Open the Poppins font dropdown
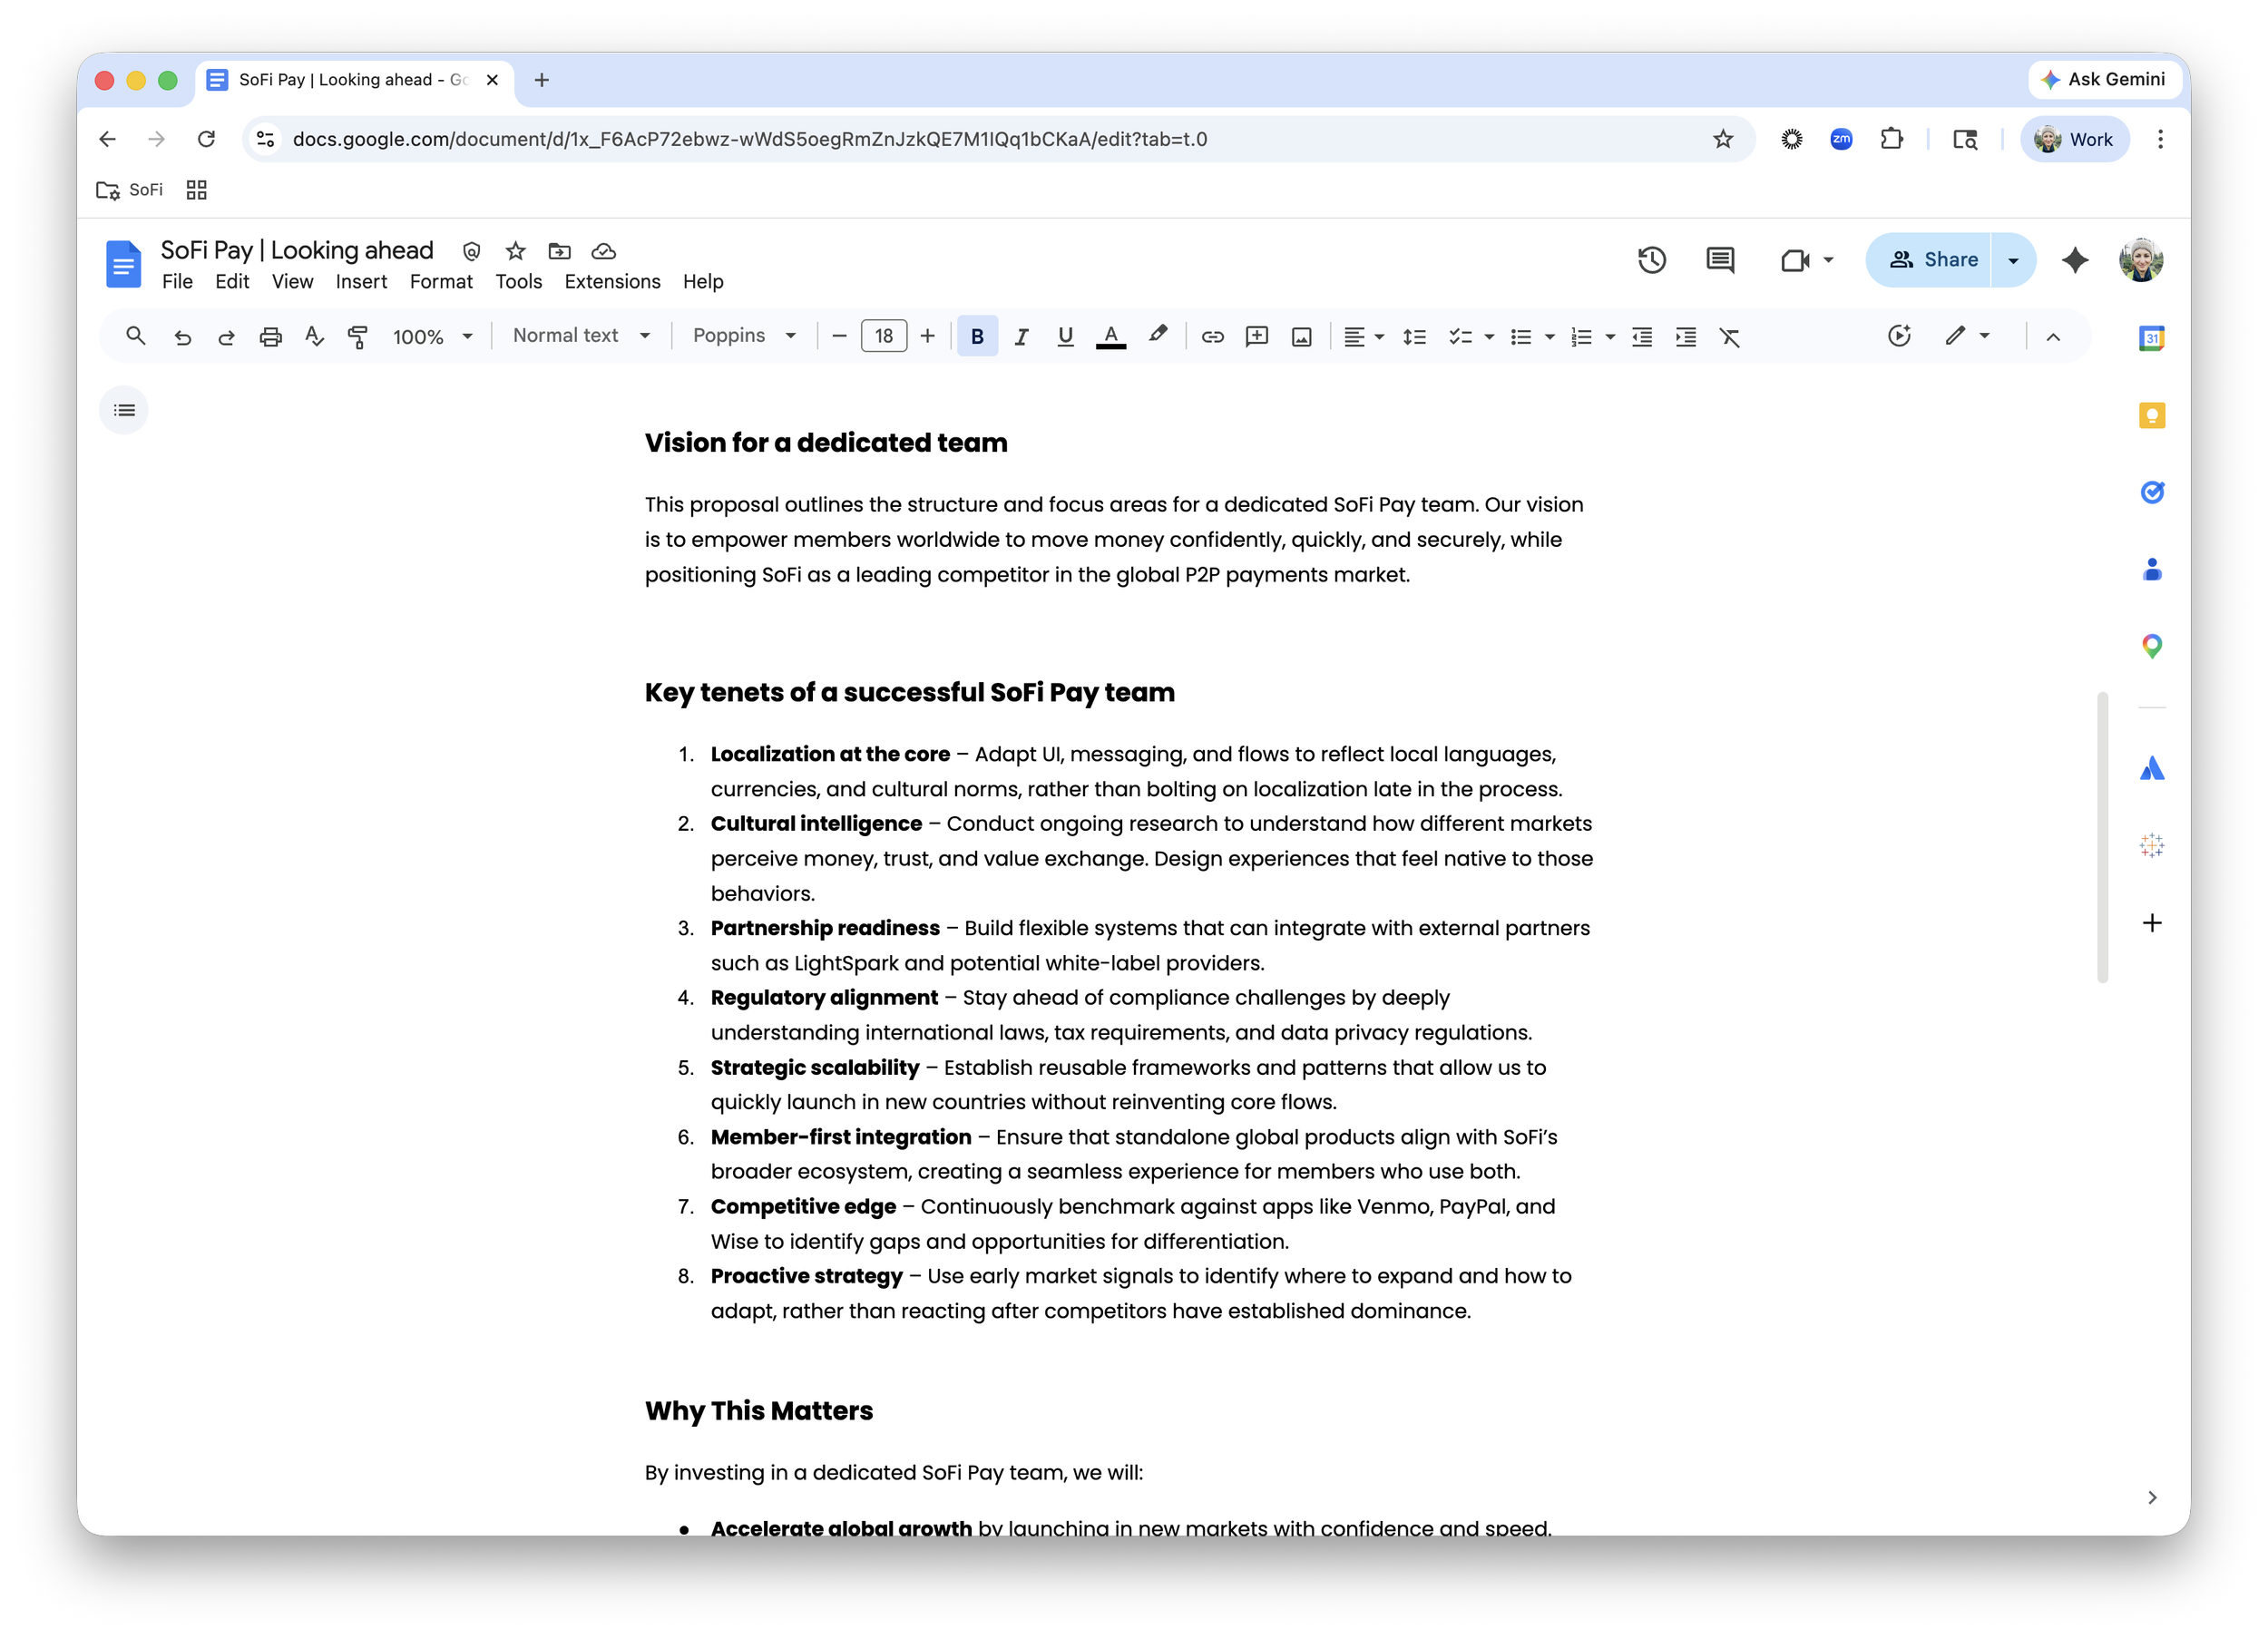 click(744, 336)
